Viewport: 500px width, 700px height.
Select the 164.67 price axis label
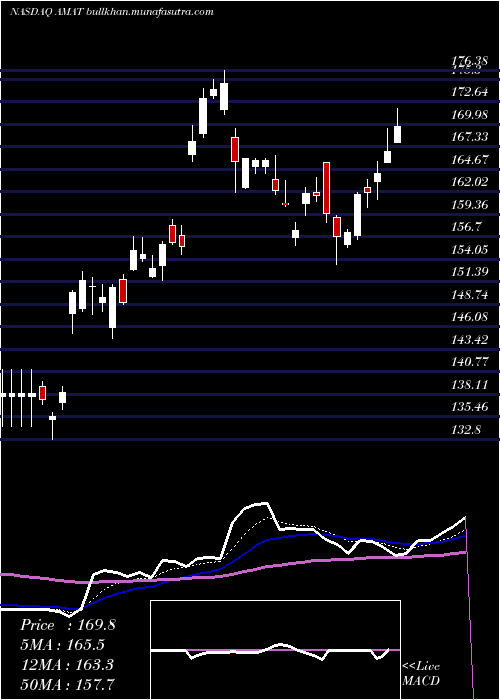(468, 160)
